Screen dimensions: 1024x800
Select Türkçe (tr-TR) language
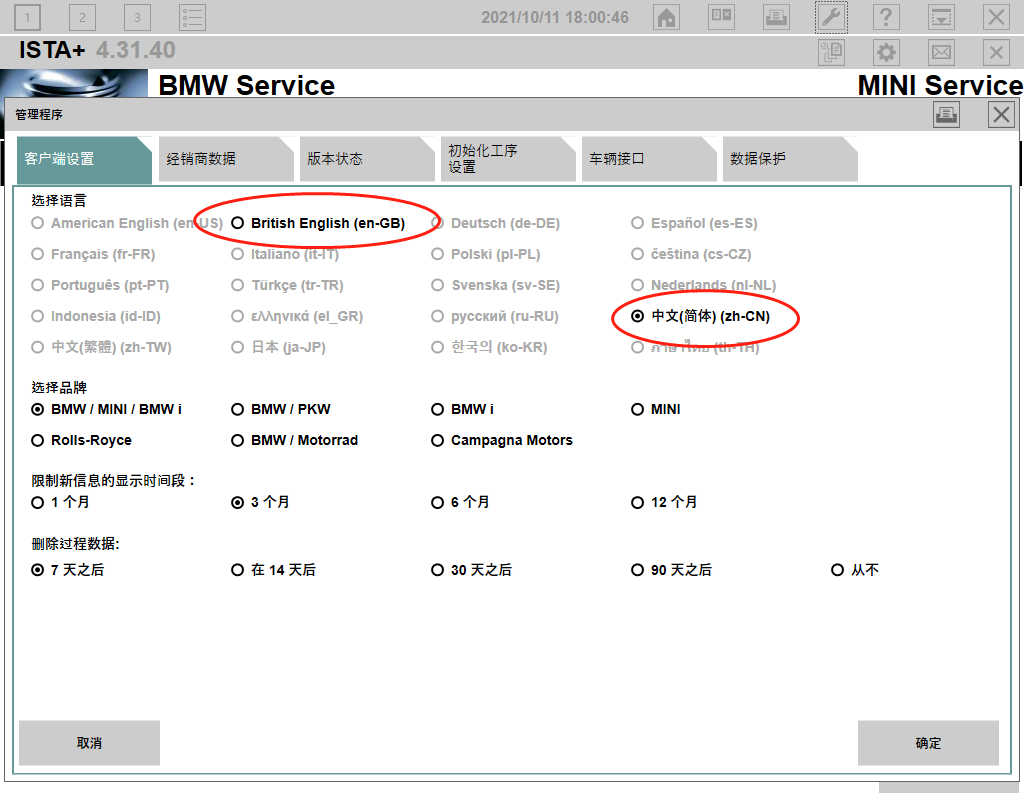coord(287,285)
